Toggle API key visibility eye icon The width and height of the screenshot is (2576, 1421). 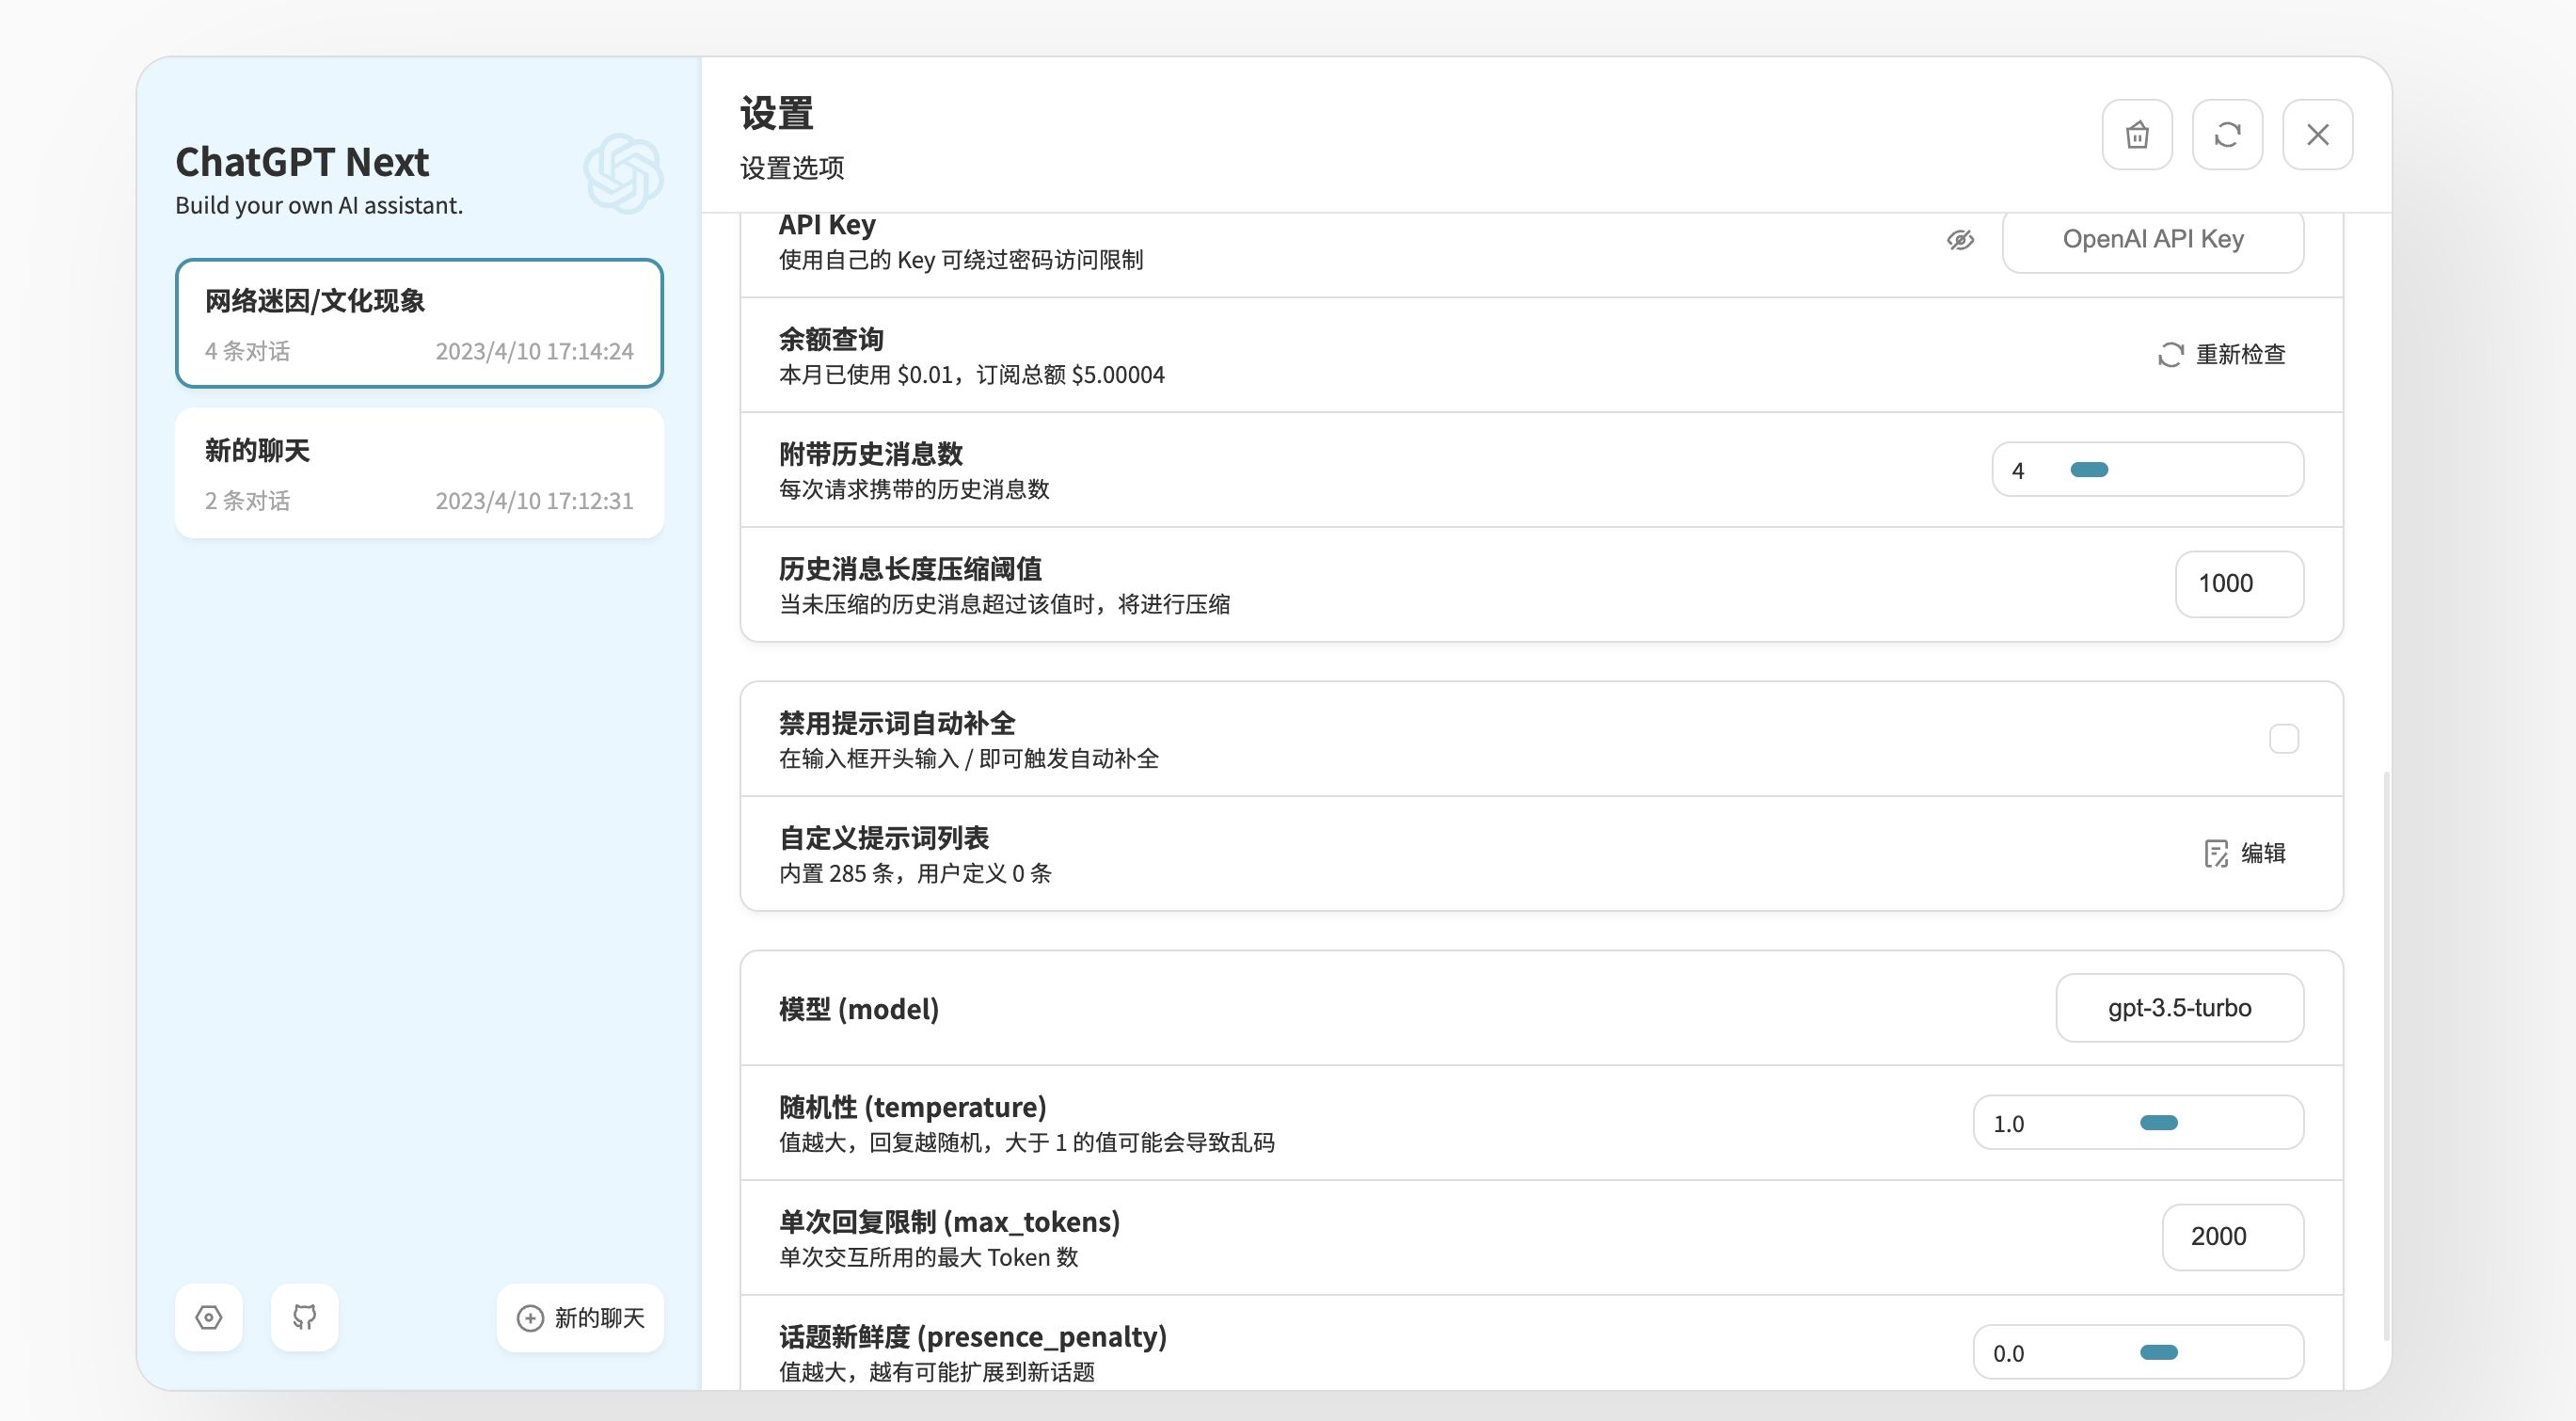pos(1960,240)
